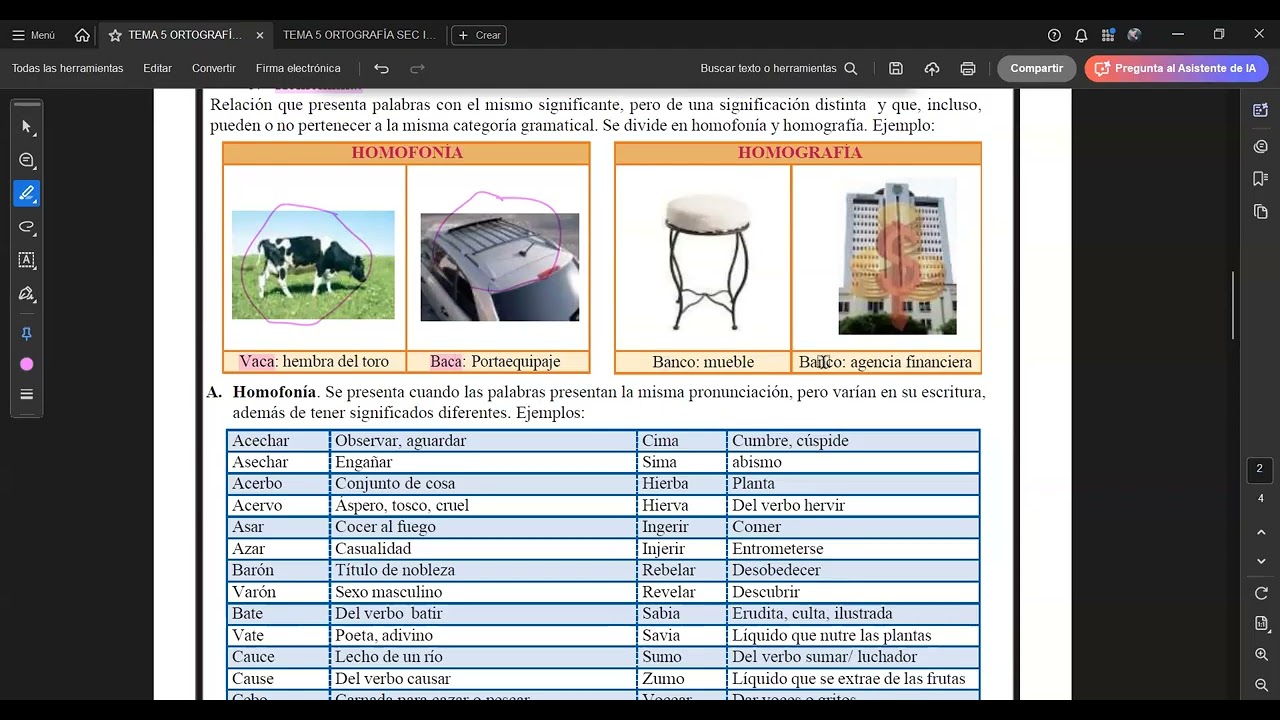Open the Convertir menu

pyautogui.click(x=214, y=68)
